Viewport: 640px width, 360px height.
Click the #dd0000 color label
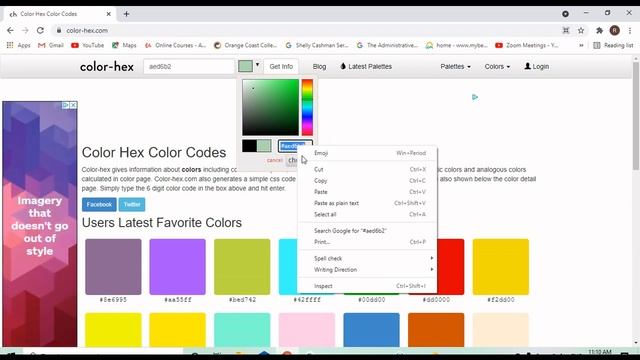(436, 300)
